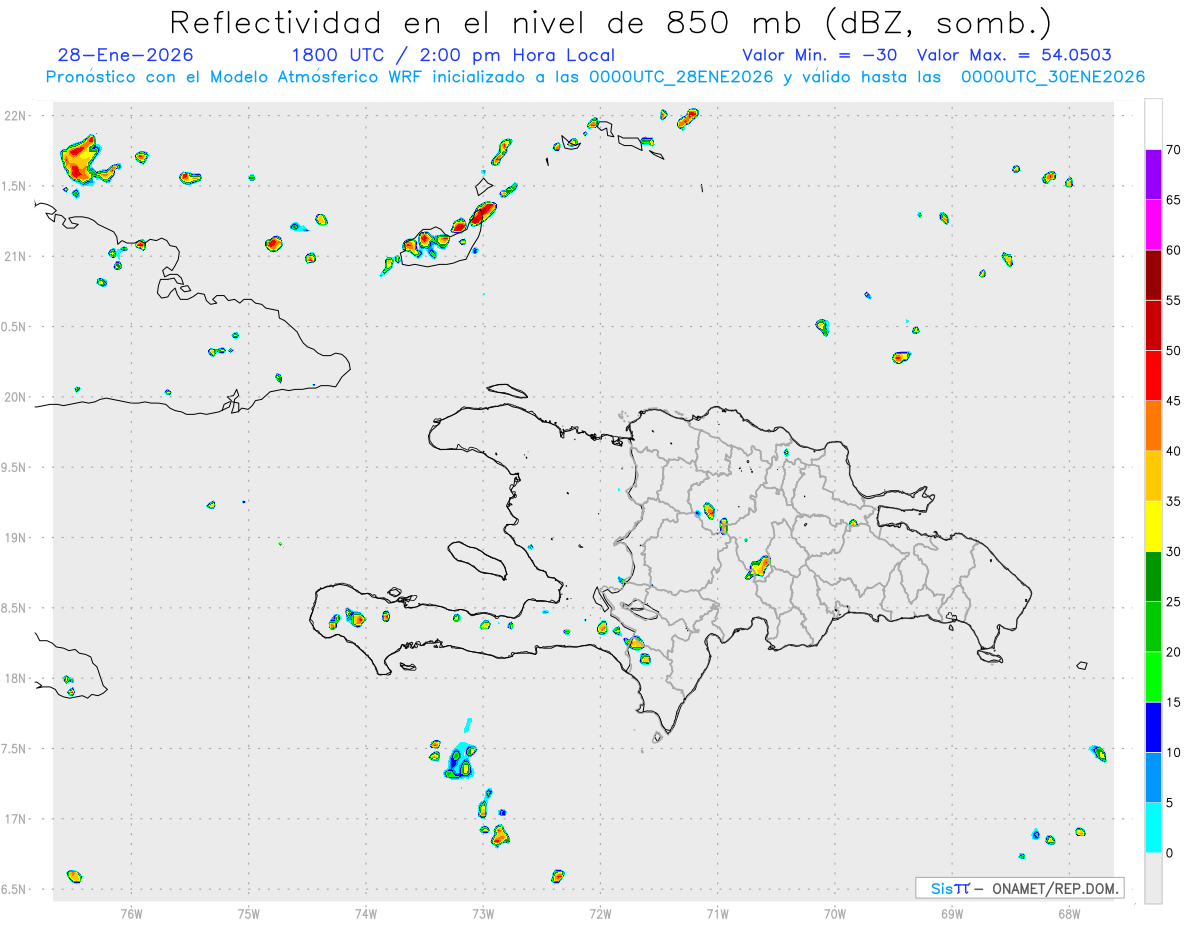The height and width of the screenshot is (927, 1200).
Task: Click the '75W' longitude axis label
Action: pyautogui.click(x=248, y=913)
